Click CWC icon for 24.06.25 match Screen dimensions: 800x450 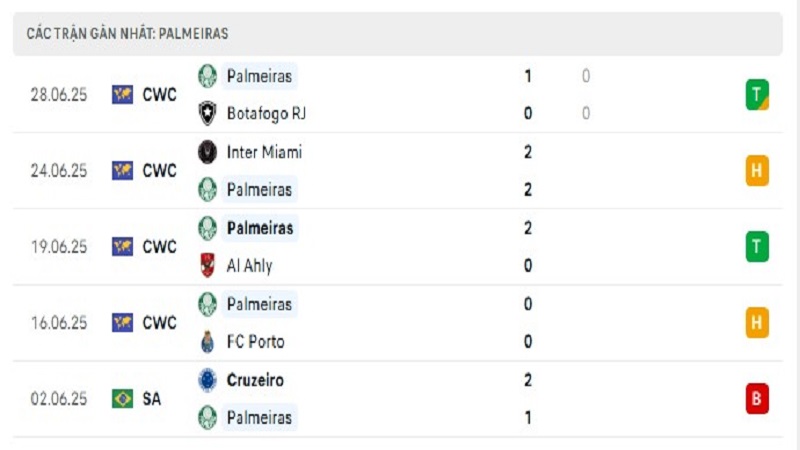(122, 170)
